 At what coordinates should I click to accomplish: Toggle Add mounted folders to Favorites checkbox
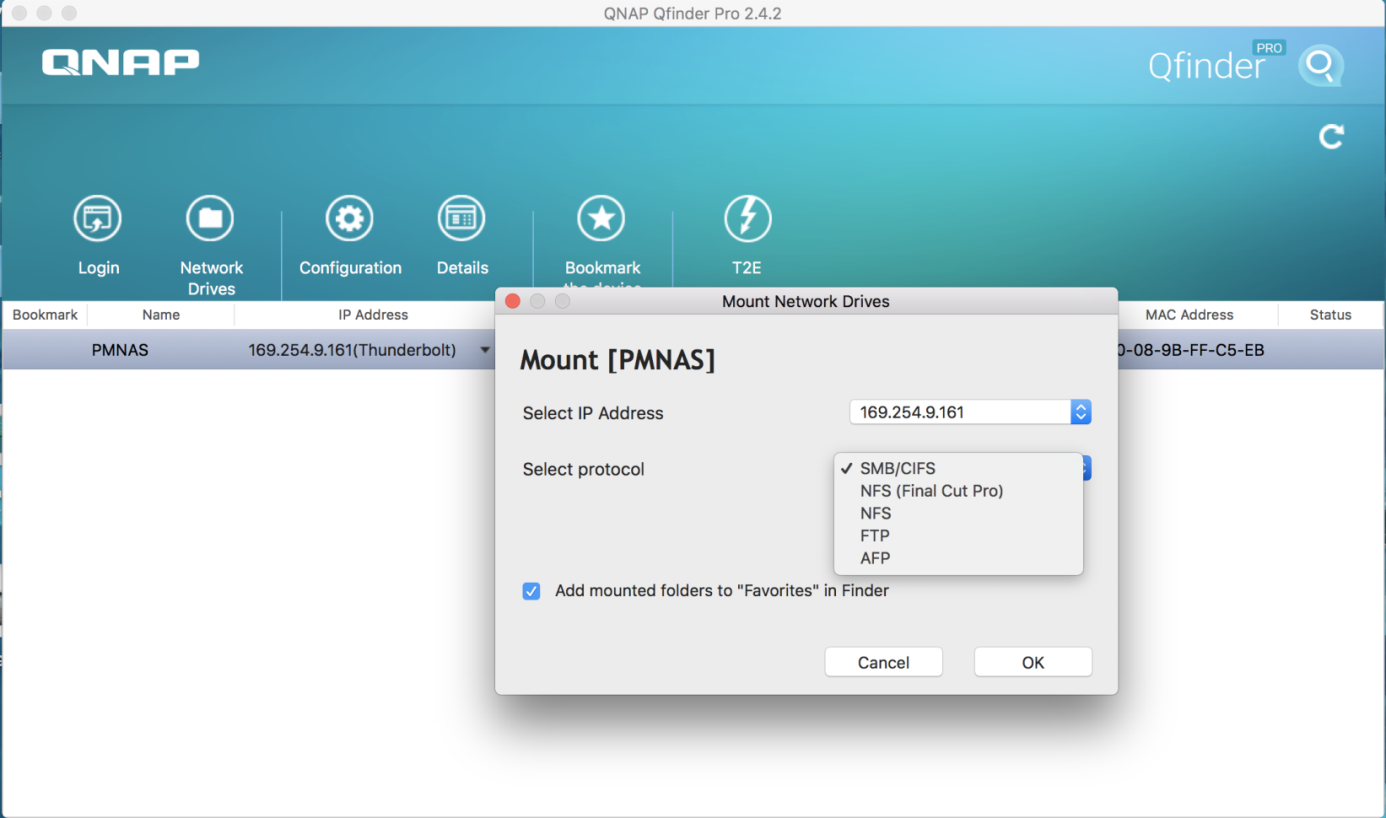(x=532, y=591)
